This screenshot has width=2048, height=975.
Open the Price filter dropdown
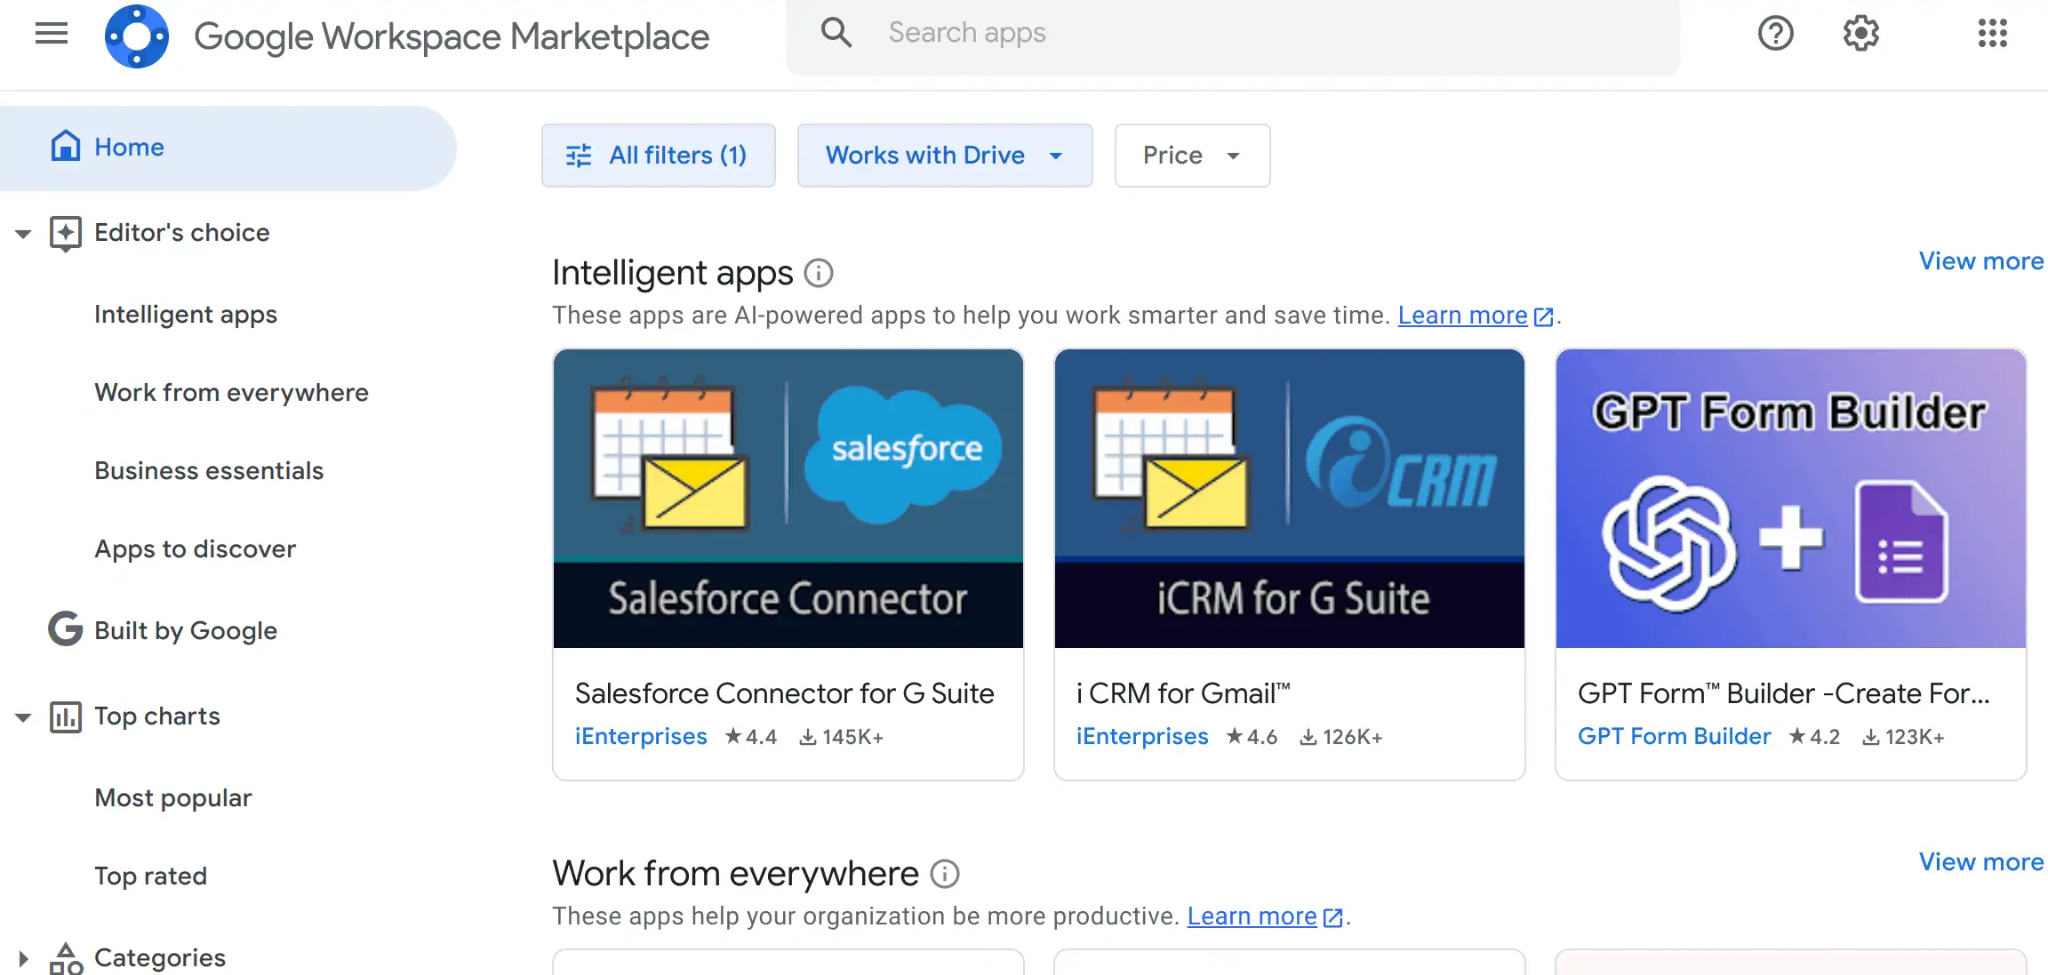1192,155
